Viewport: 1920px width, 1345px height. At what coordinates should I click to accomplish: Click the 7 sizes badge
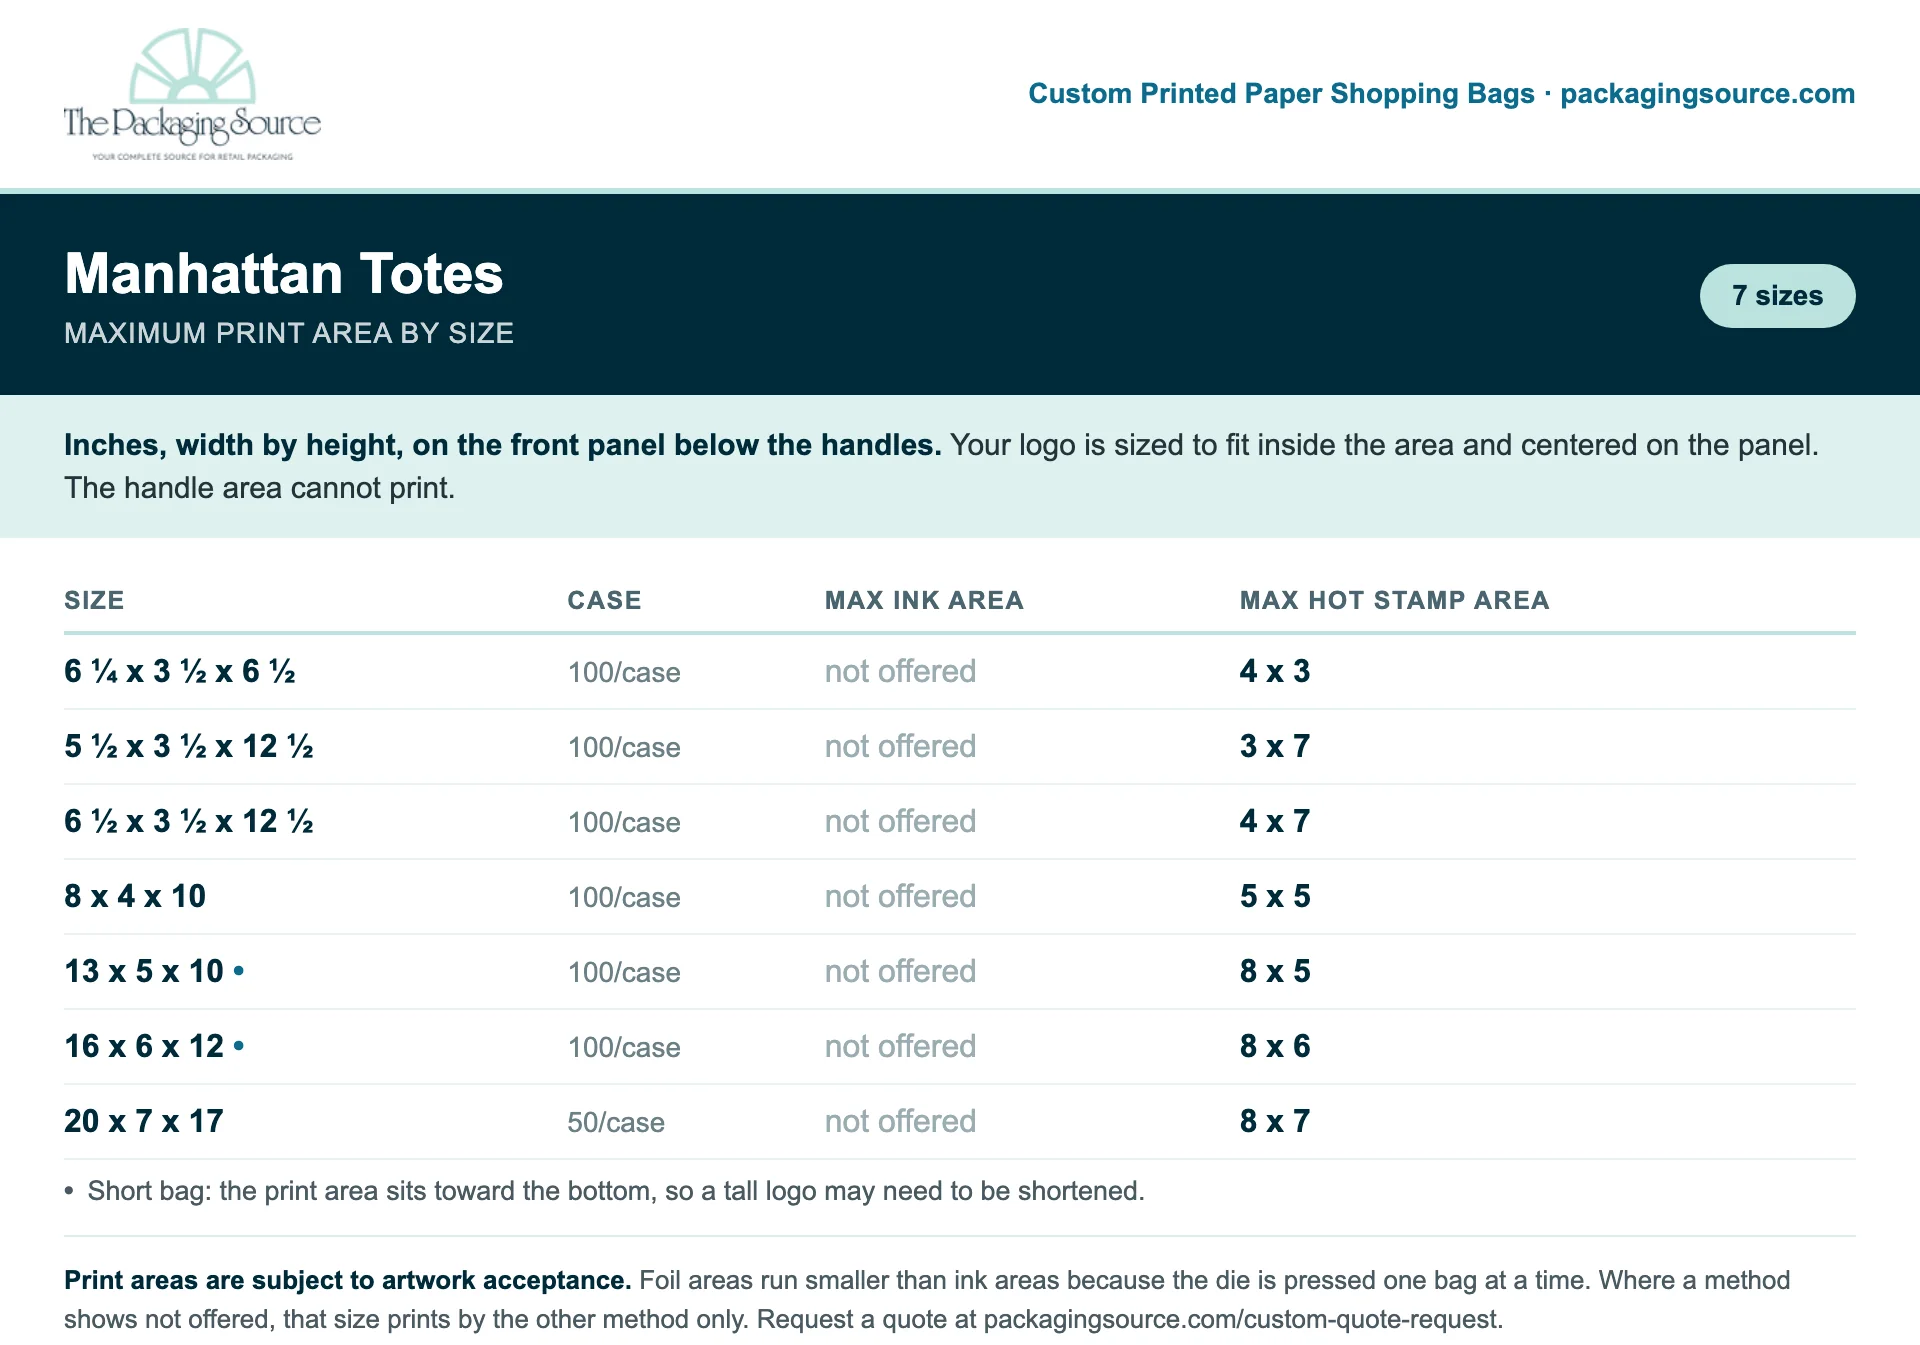click(1777, 296)
